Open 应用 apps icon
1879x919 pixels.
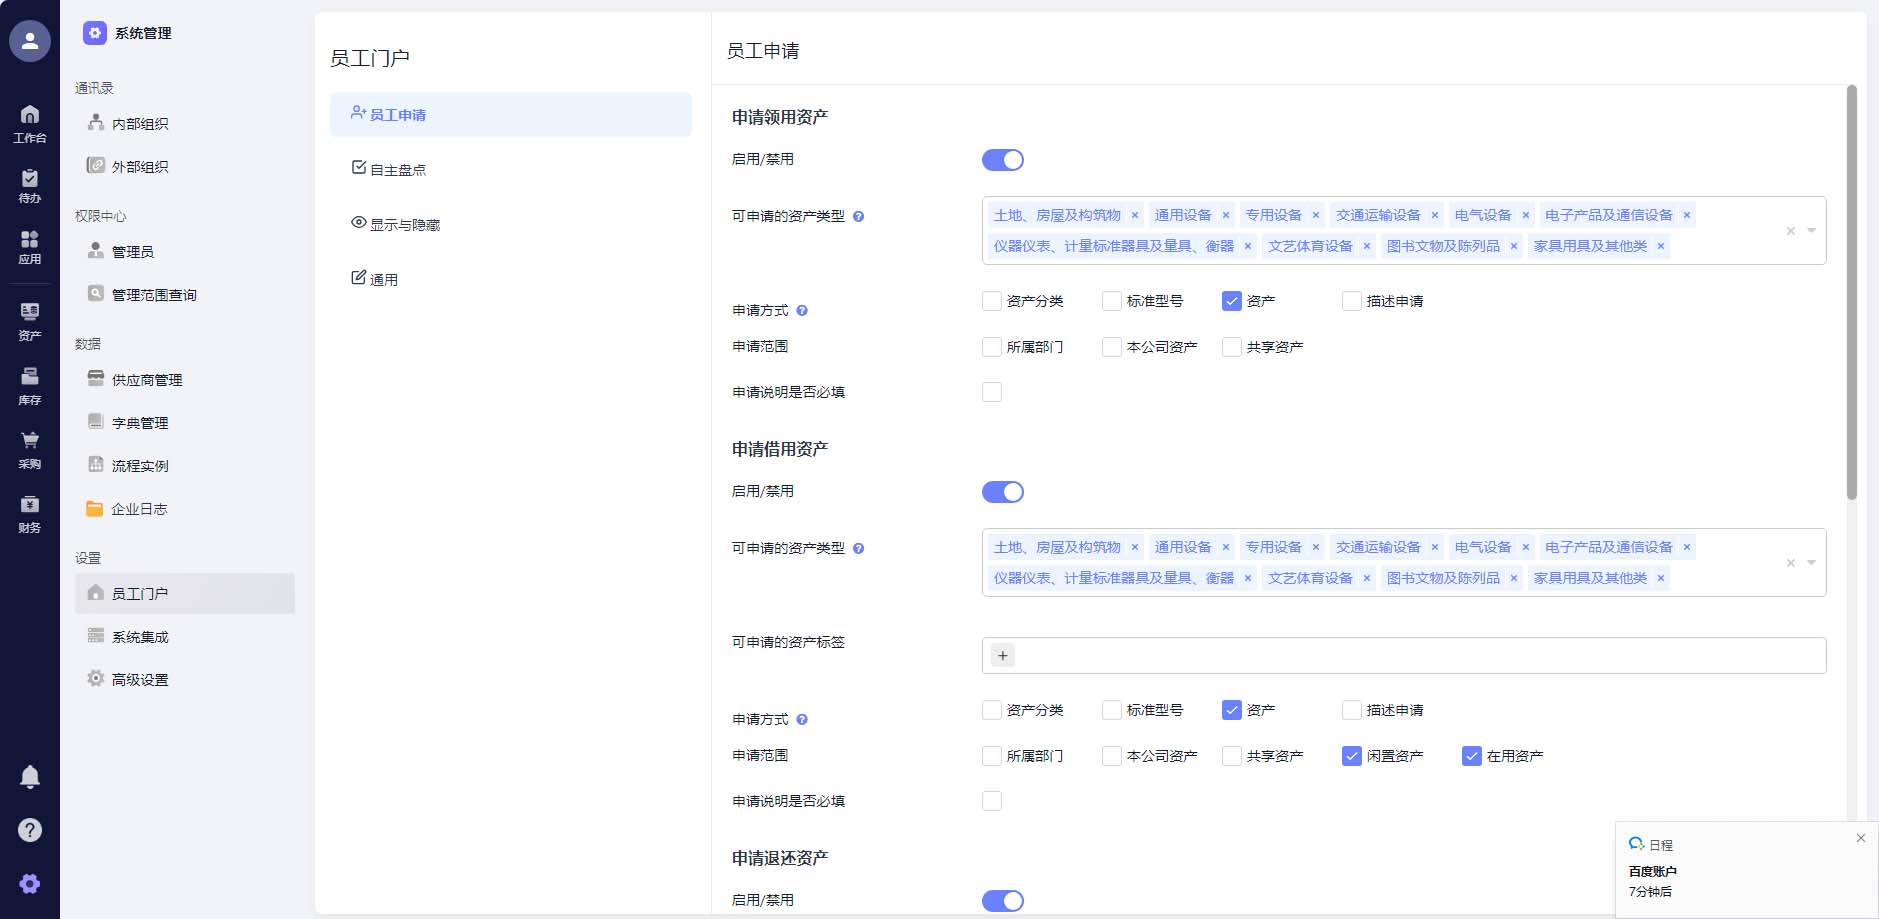tap(30, 247)
